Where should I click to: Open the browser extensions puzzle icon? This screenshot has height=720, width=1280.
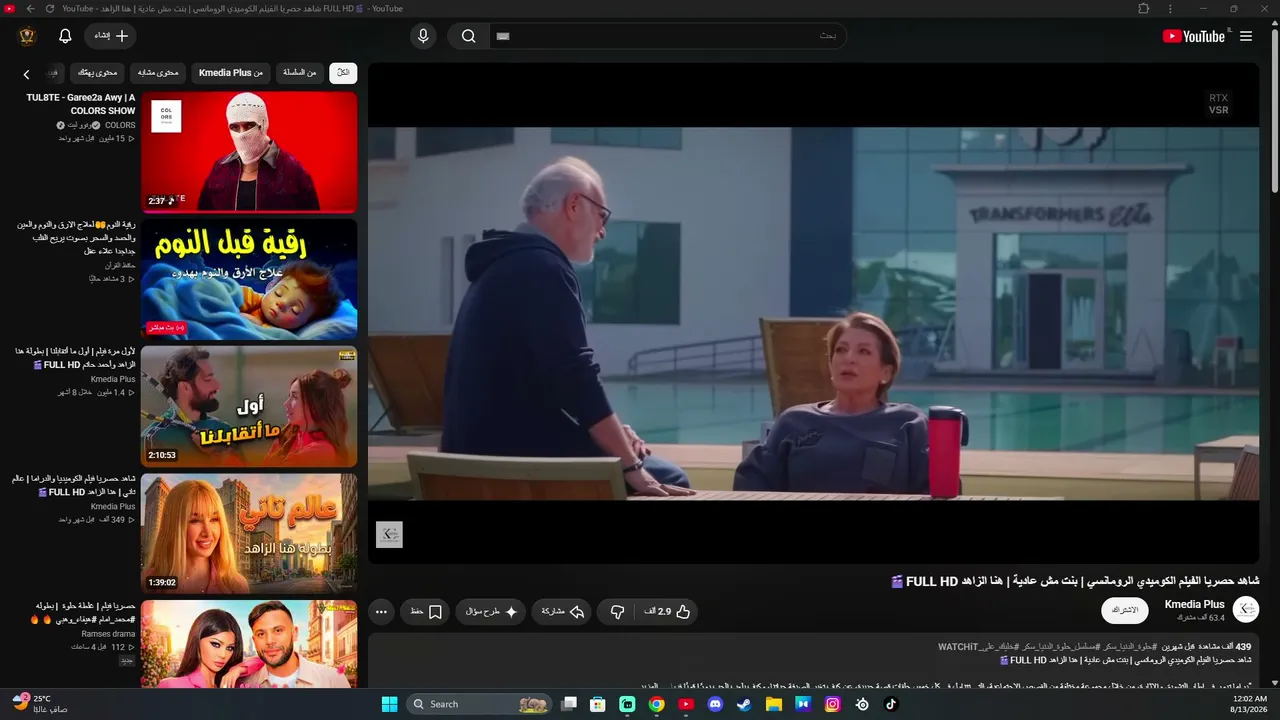1144,9
